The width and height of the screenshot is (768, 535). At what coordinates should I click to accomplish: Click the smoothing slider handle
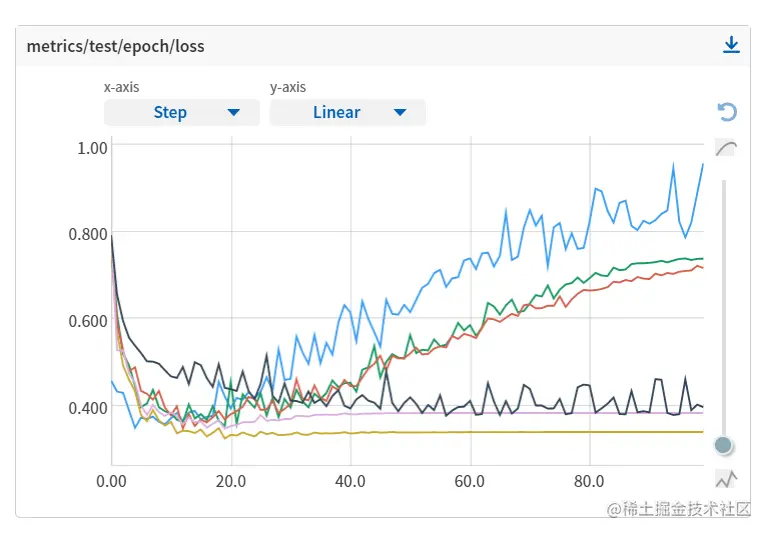tap(723, 445)
